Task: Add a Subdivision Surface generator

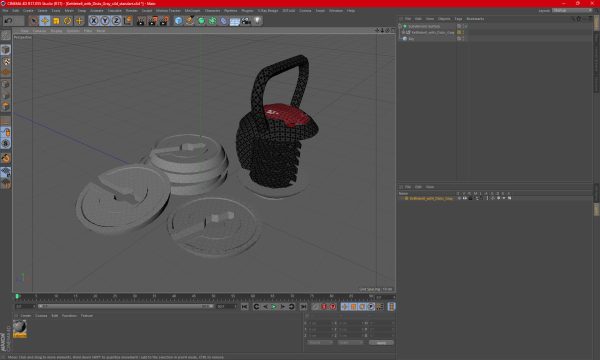Action: pyautogui.click(x=201, y=21)
